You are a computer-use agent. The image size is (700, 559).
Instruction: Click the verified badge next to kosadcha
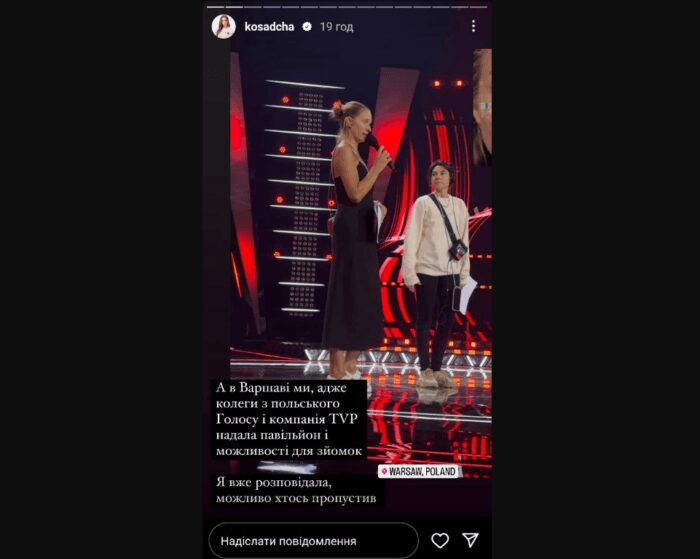tap(307, 27)
